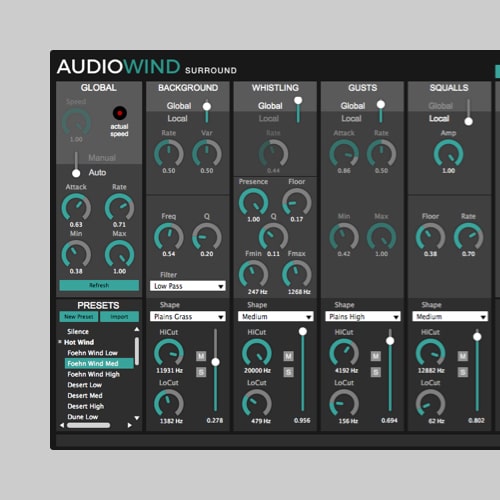Toggle the Manual/Auto speed switch
The height and width of the screenshot is (500, 500).
pyautogui.click(x=76, y=165)
